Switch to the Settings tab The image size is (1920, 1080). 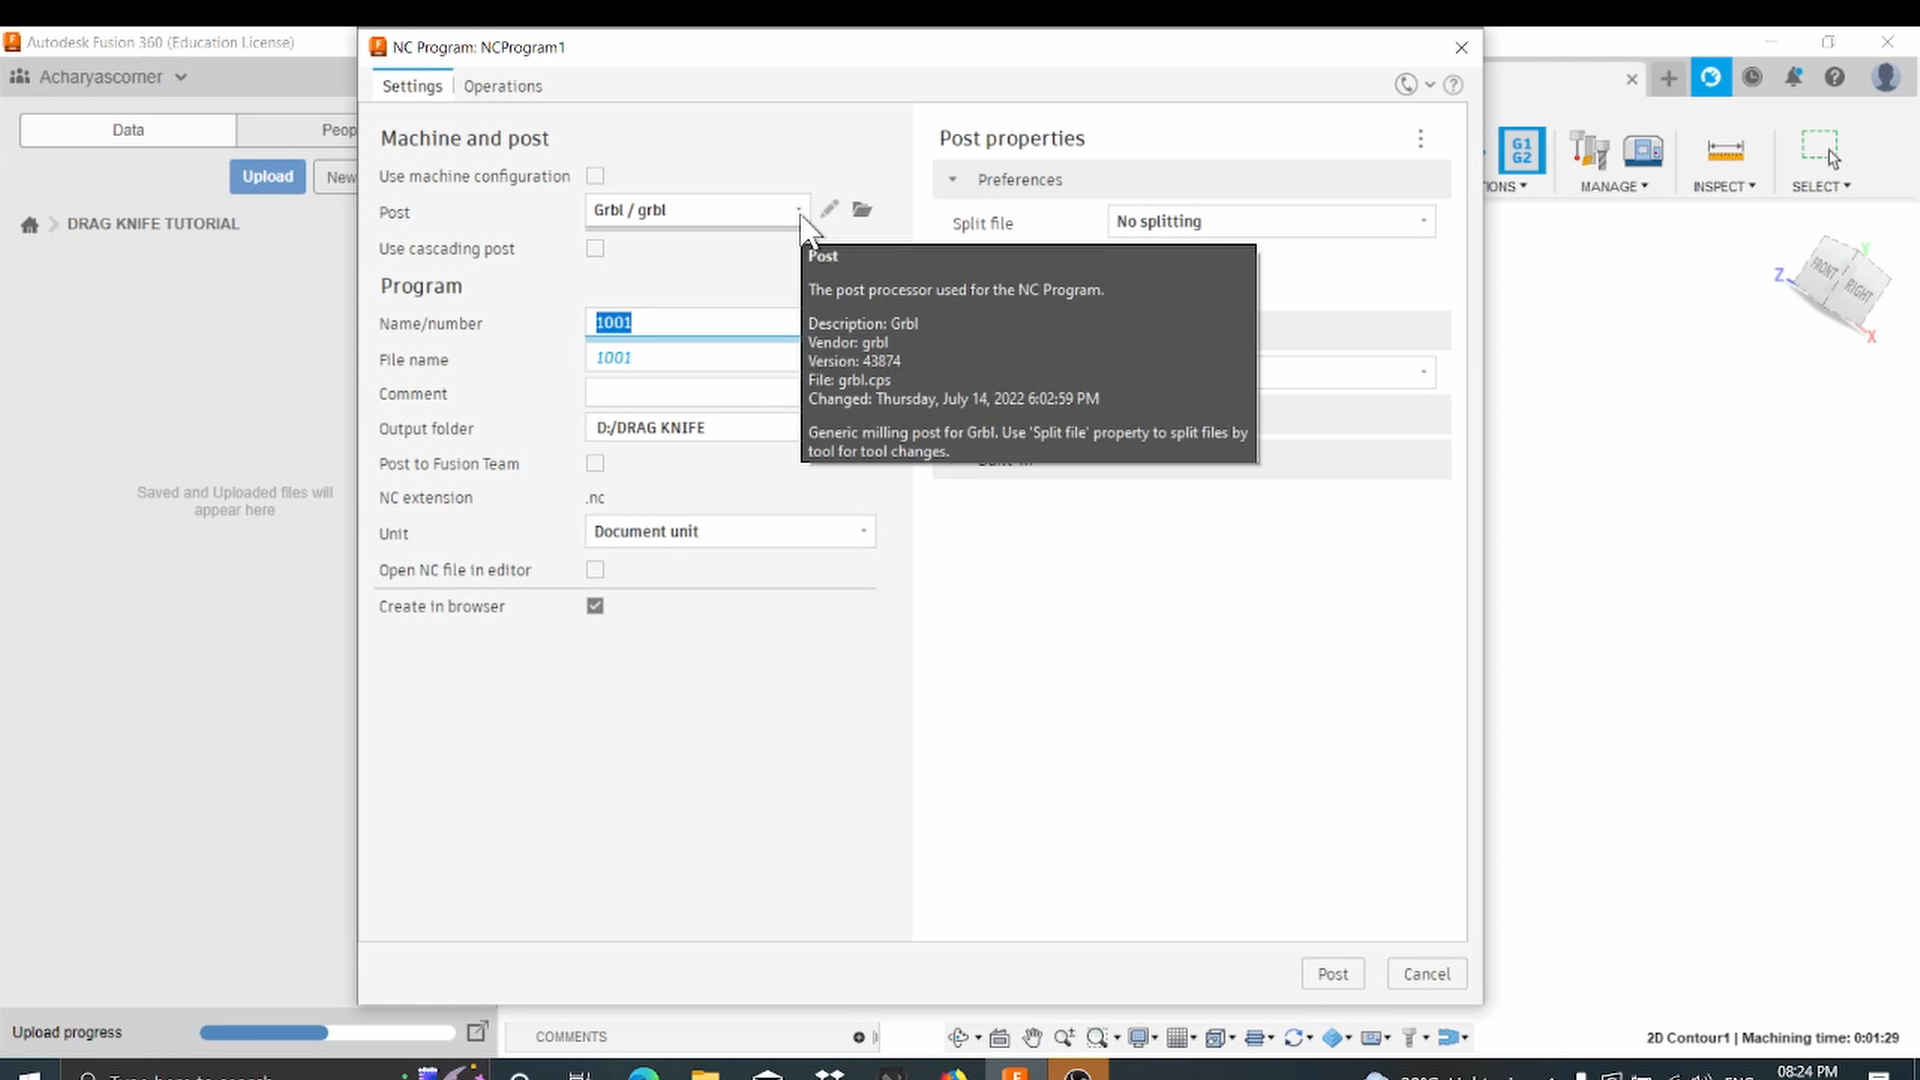coord(411,86)
